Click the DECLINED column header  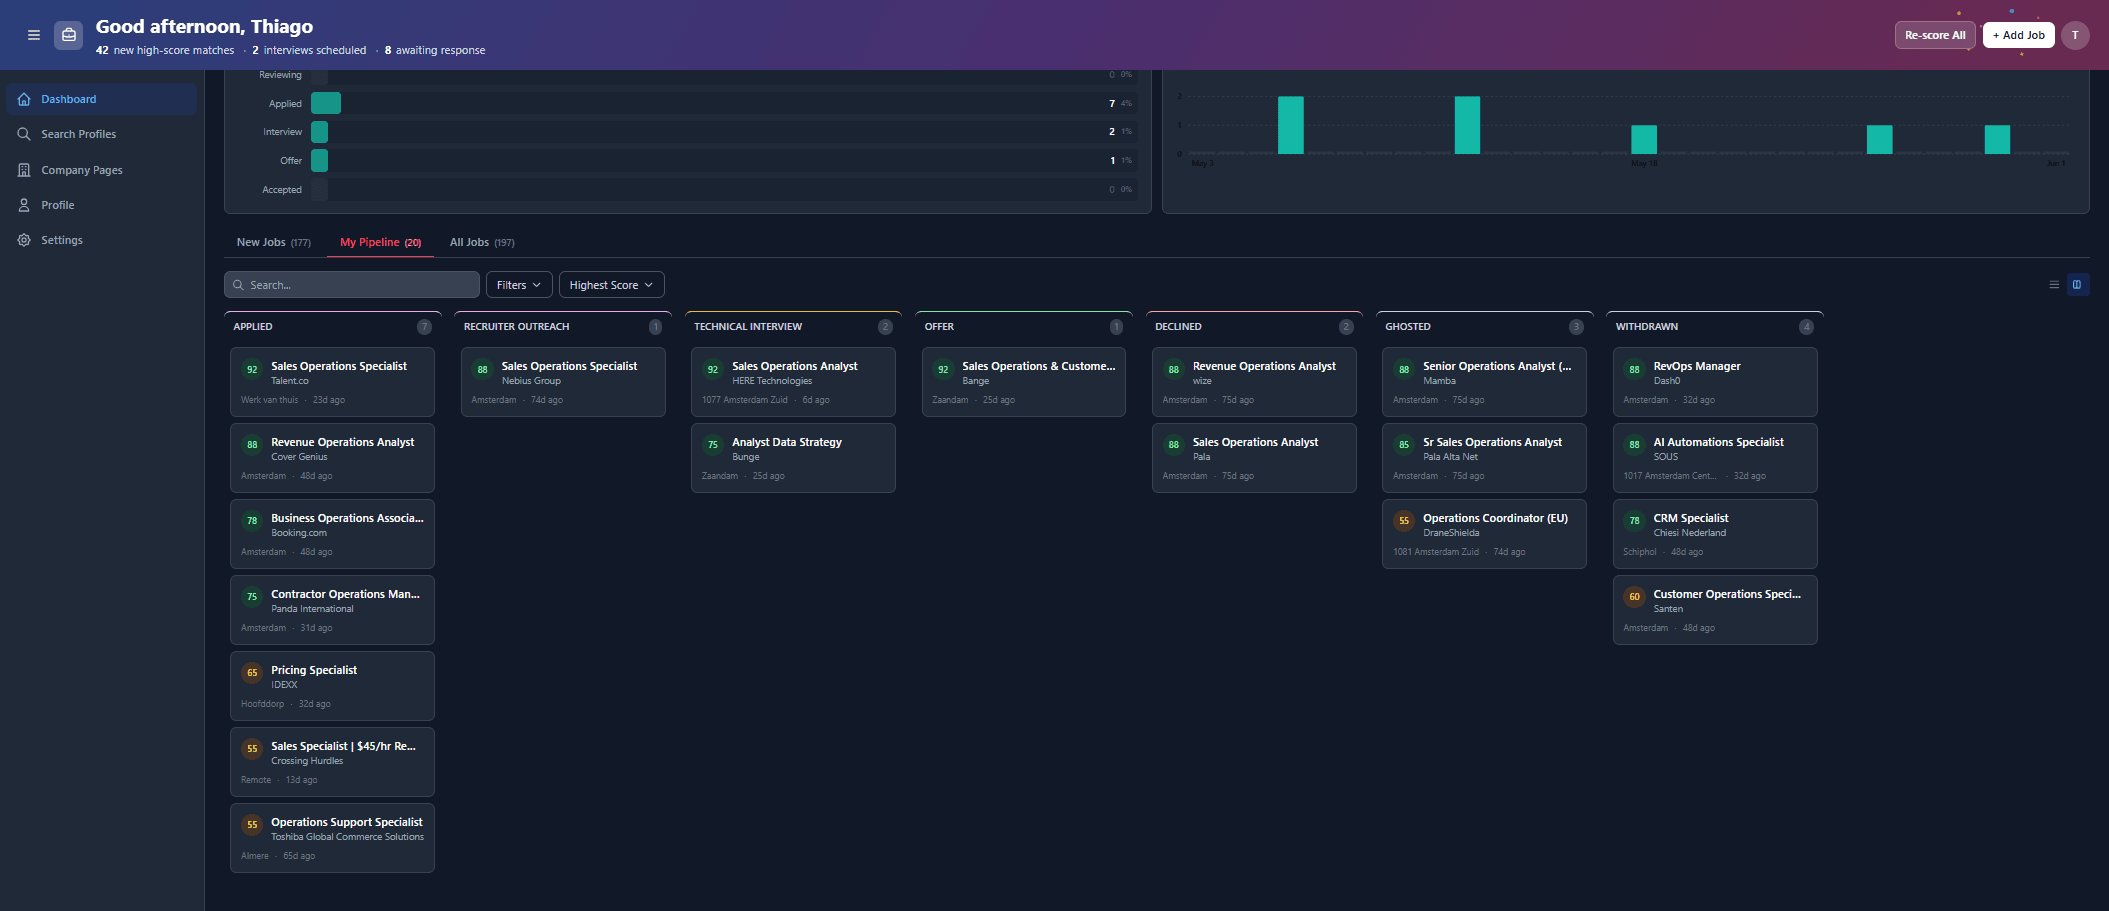[x=1178, y=327]
